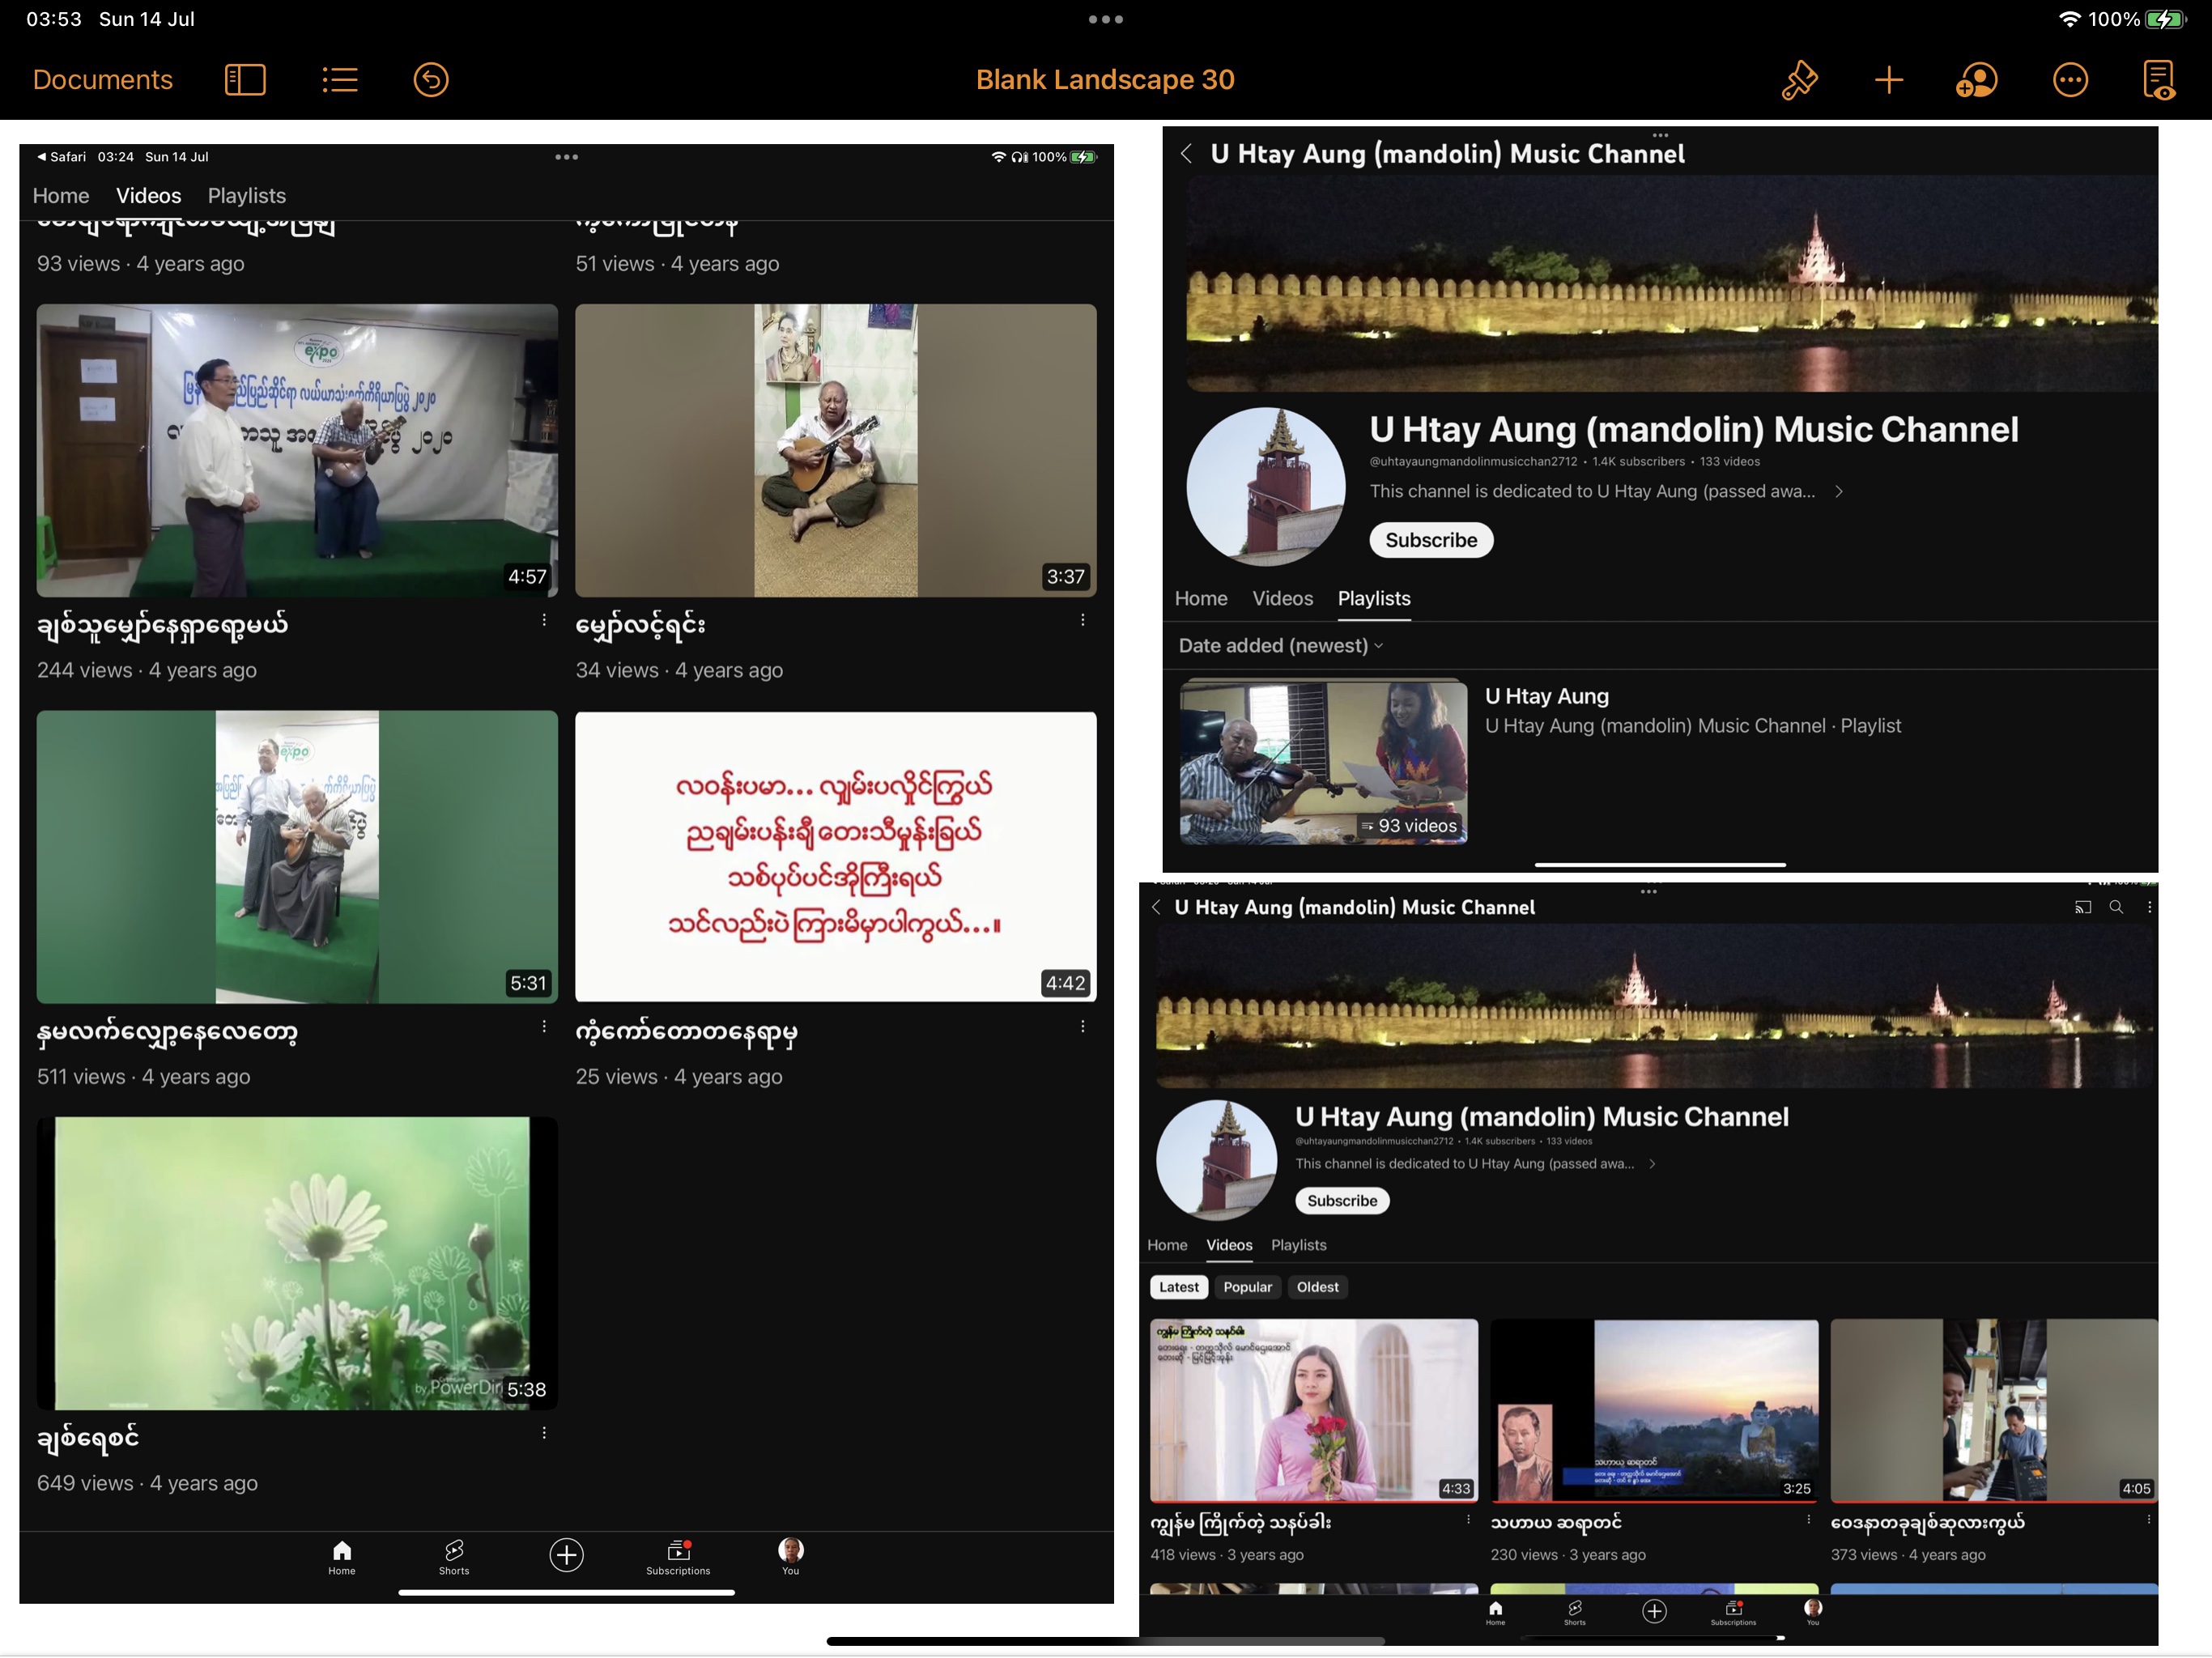This screenshot has height=1658, width=2212.
Task: Tap the document title Blank Landscape 30
Action: pyautogui.click(x=1105, y=80)
